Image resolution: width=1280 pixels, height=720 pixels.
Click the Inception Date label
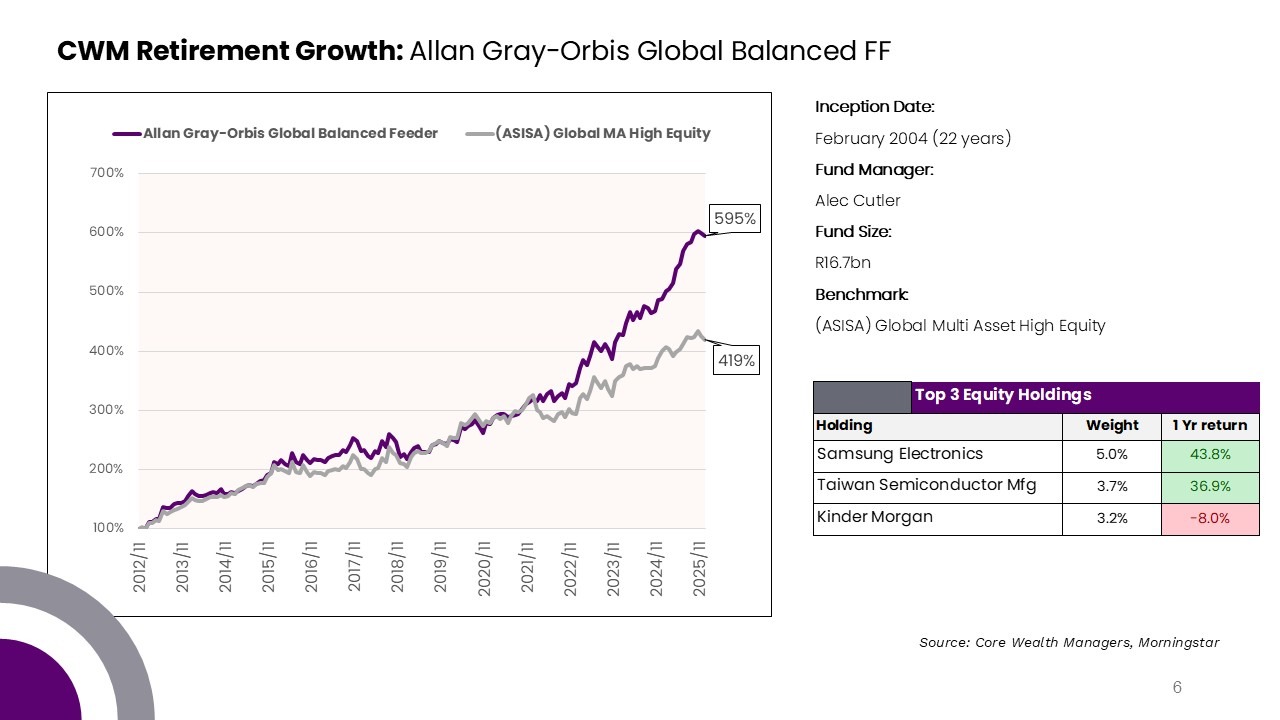coord(874,107)
